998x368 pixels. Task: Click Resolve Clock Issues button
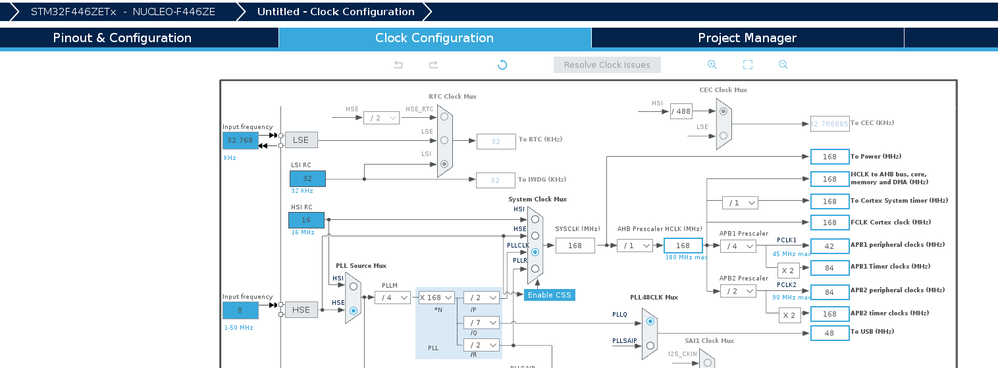click(607, 65)
